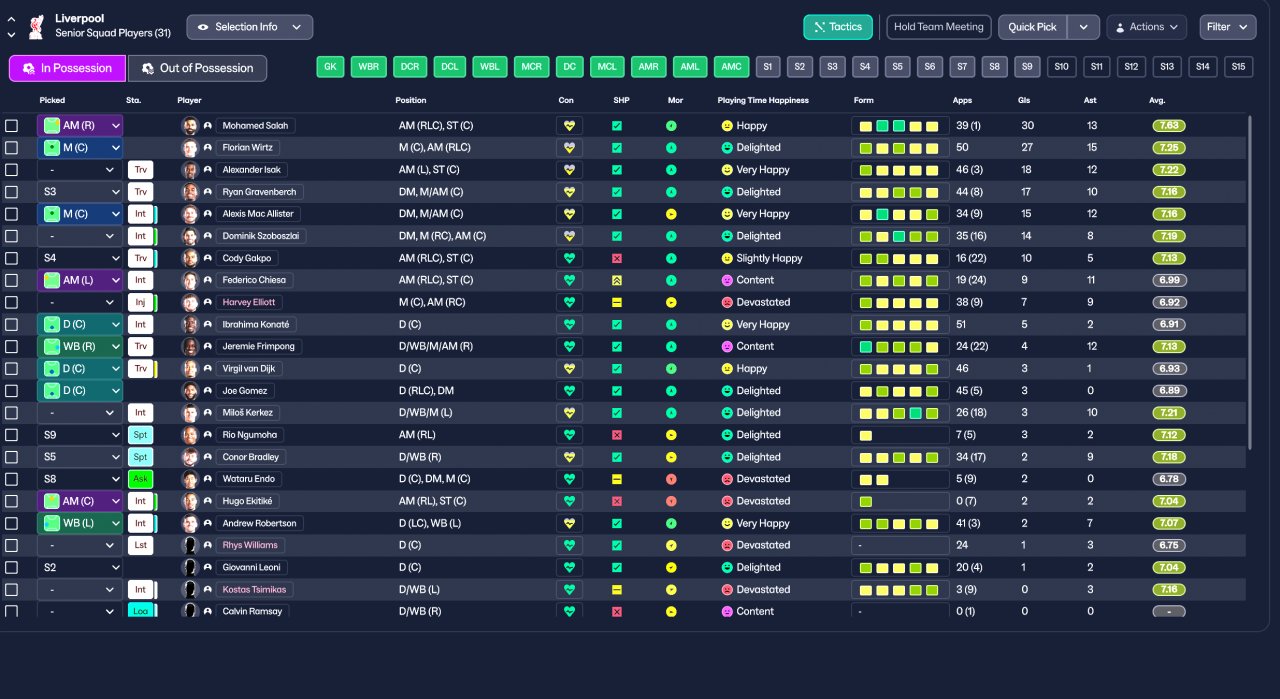The height and width of the screenshot is (699, 1280).
Task: Tick the checkbox for Florian Wirtz
Action: point(11,148)
